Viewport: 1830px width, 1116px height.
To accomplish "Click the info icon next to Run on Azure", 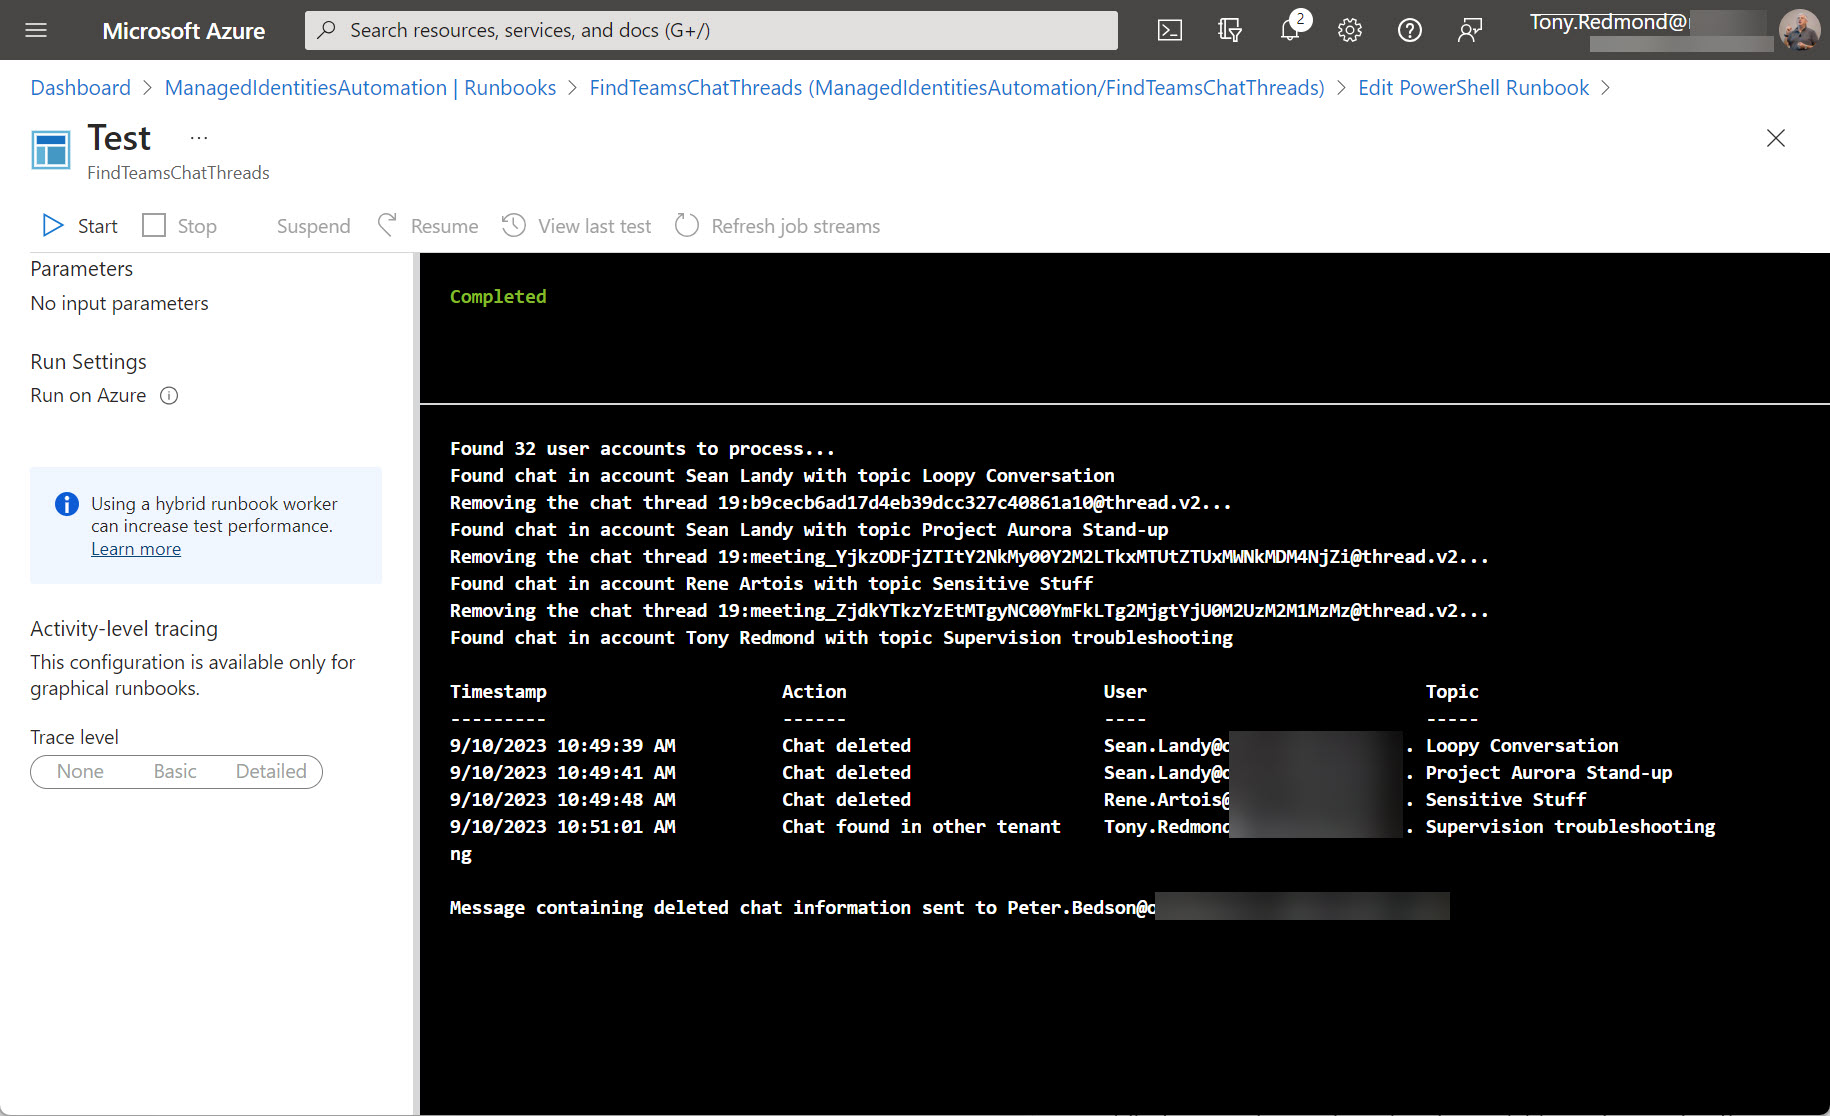I will tap(169, 396).
